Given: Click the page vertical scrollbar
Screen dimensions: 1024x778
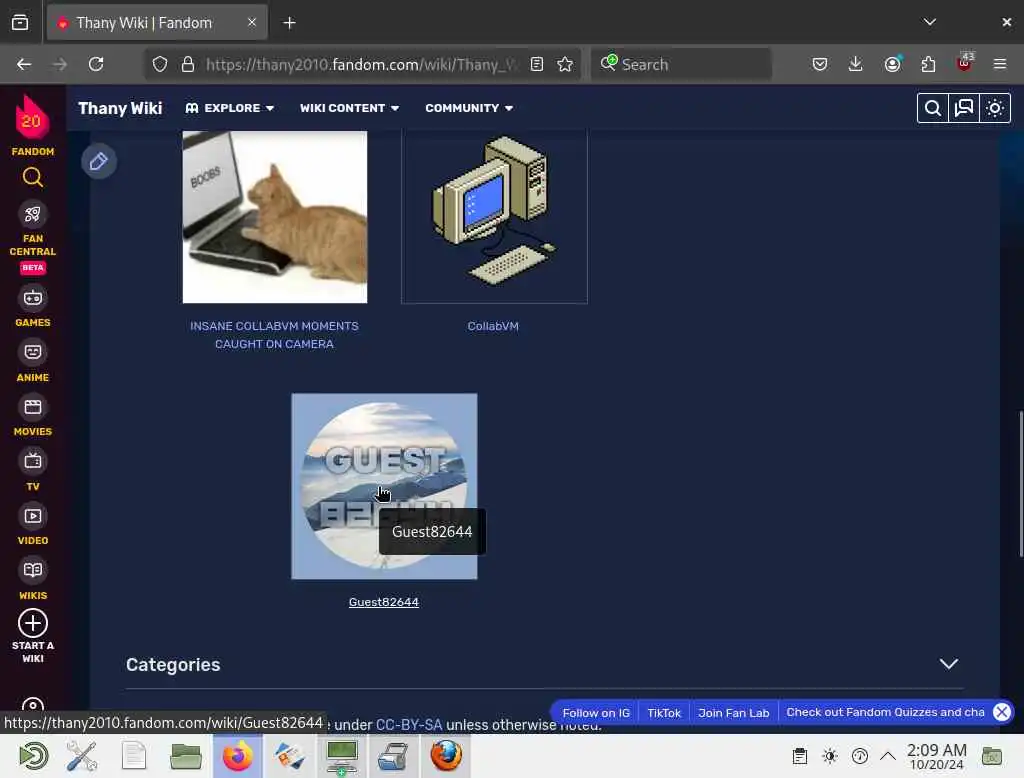Looking at the screenshot, I should pyautogui.click(x=1021, y=483).
